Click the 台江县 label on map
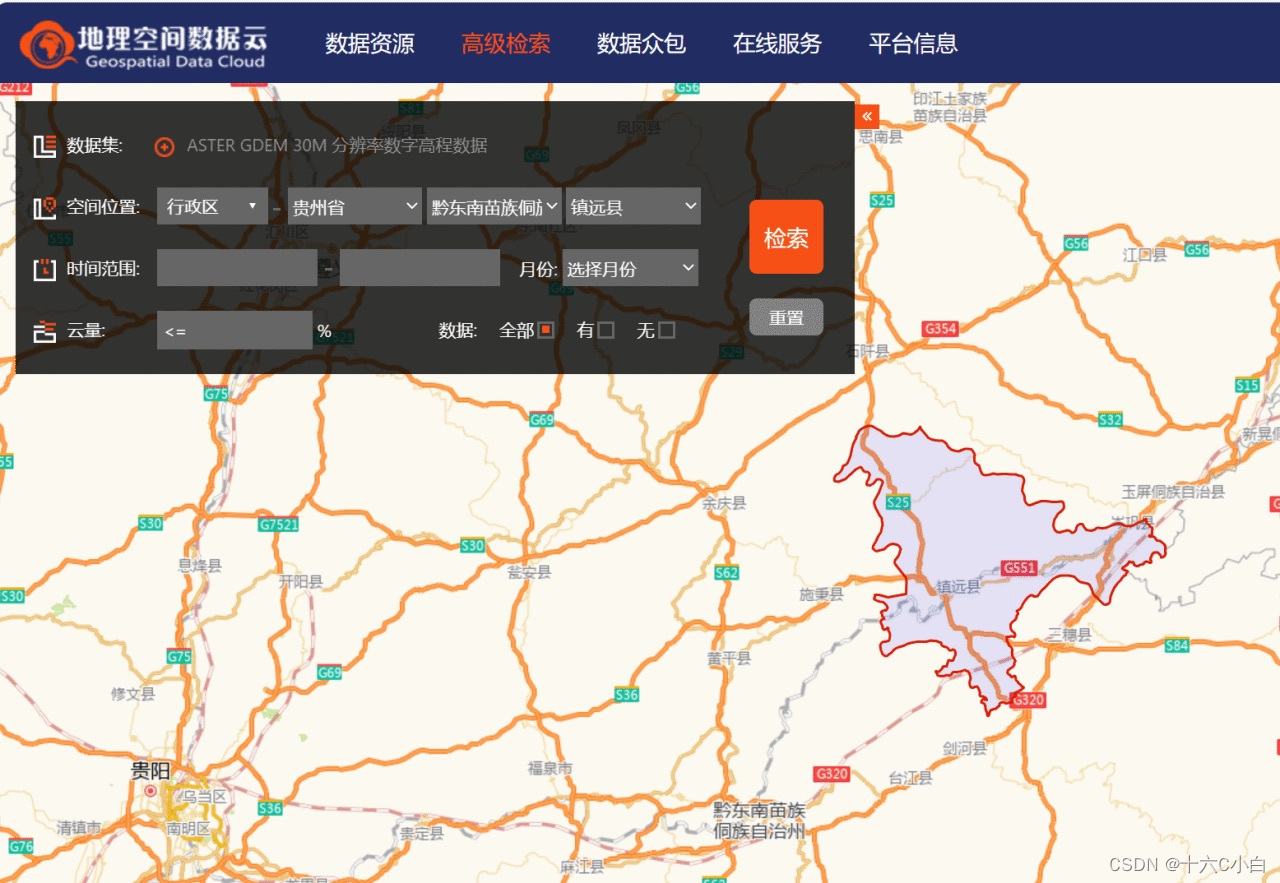Screen dimensions: 1280x883 click(910, 778)
